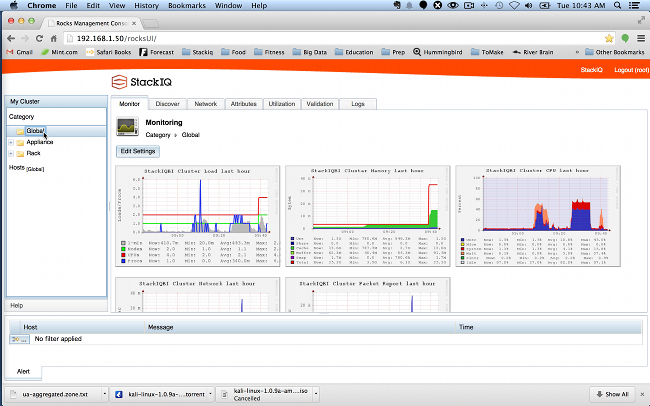The image size is (650, 406).
Task: Switch to the Discover tab
Action: coord(167,104)
